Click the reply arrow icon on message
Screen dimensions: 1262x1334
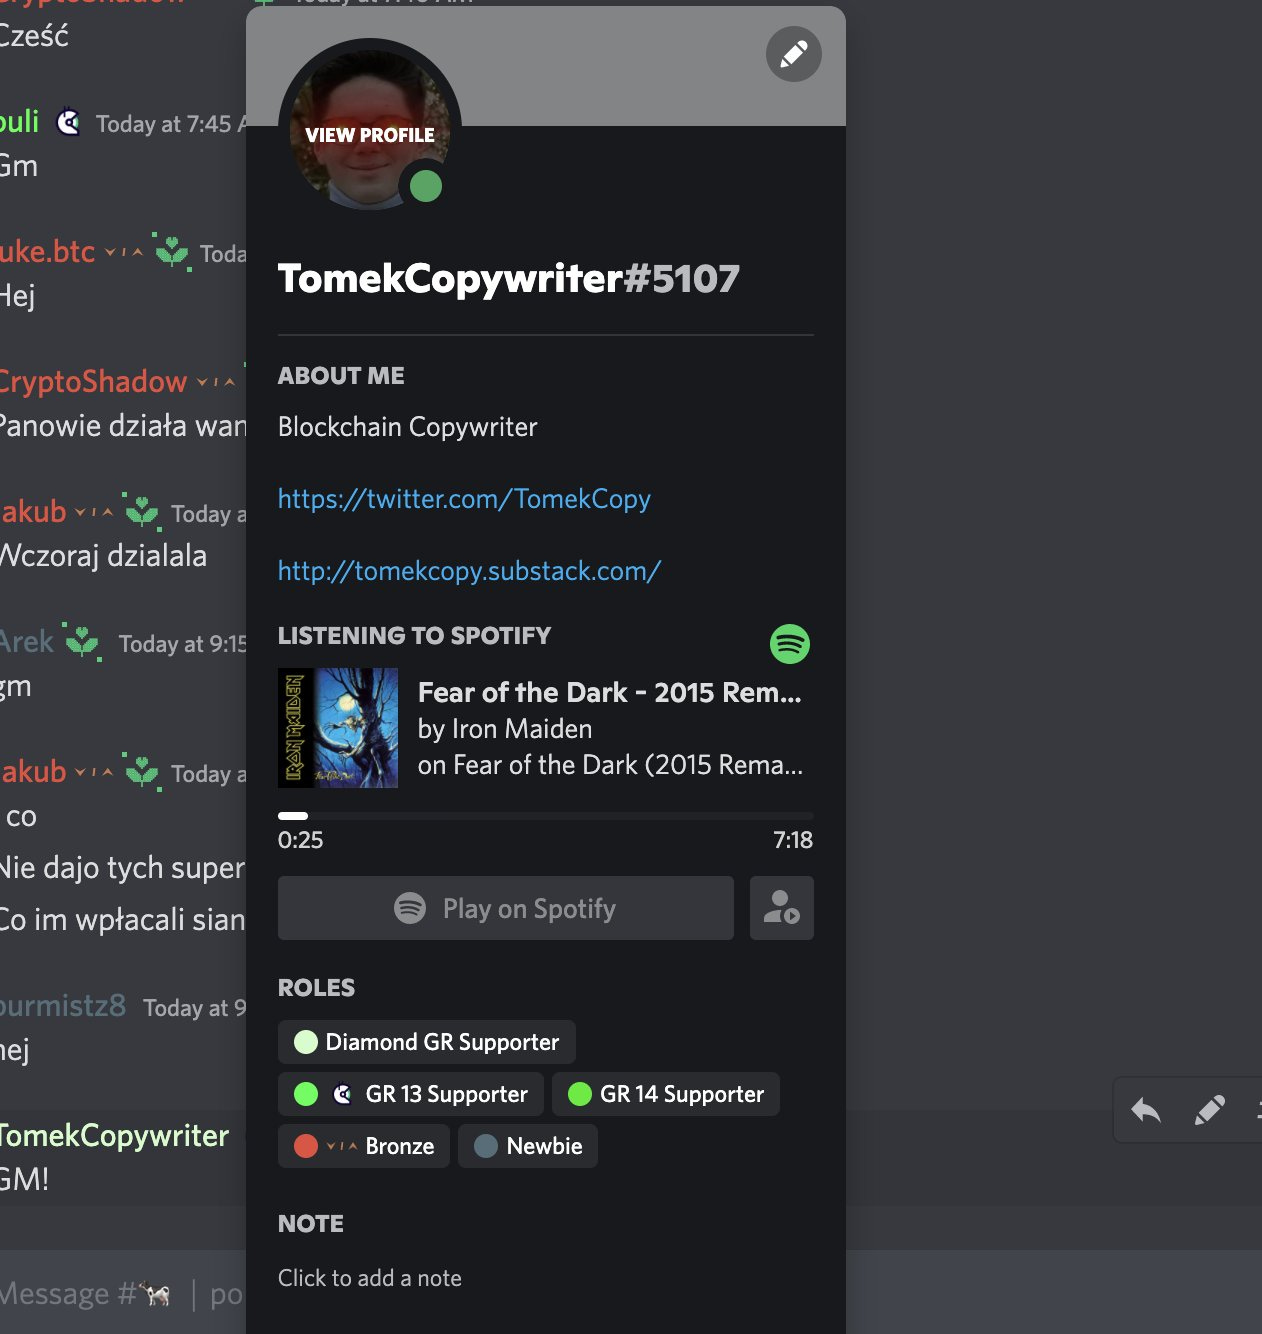1146,1110
